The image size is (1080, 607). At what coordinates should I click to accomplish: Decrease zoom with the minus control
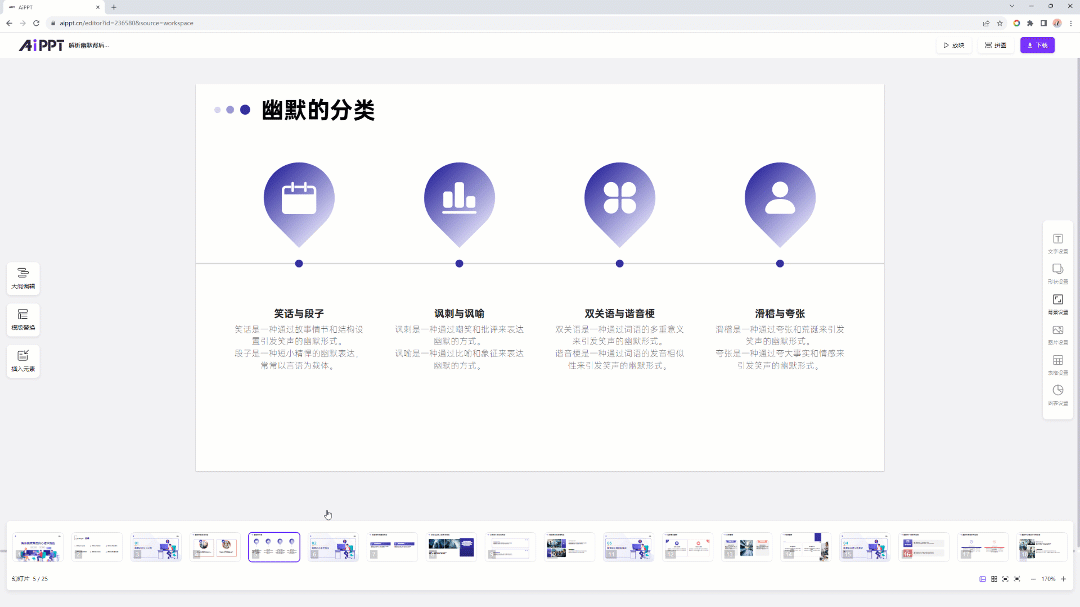click(1033, 578)
